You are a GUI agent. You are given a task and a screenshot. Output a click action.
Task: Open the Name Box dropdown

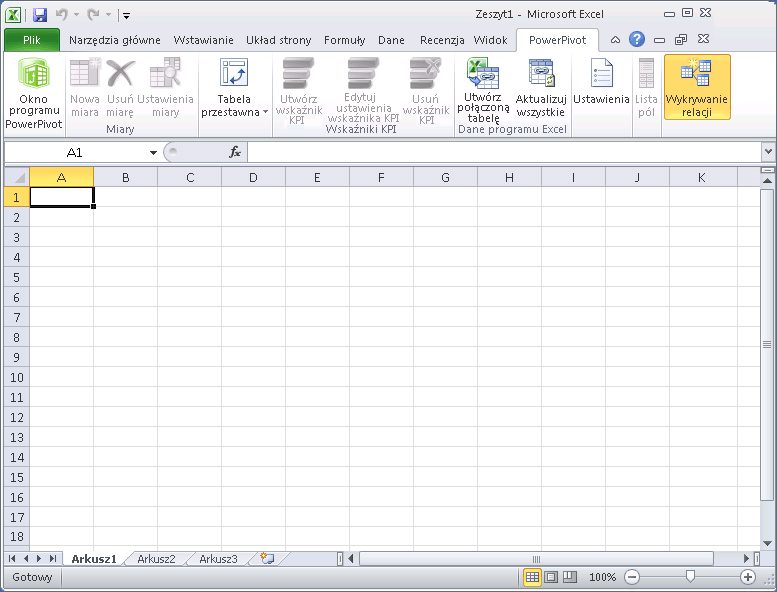(x=153, y=153)
